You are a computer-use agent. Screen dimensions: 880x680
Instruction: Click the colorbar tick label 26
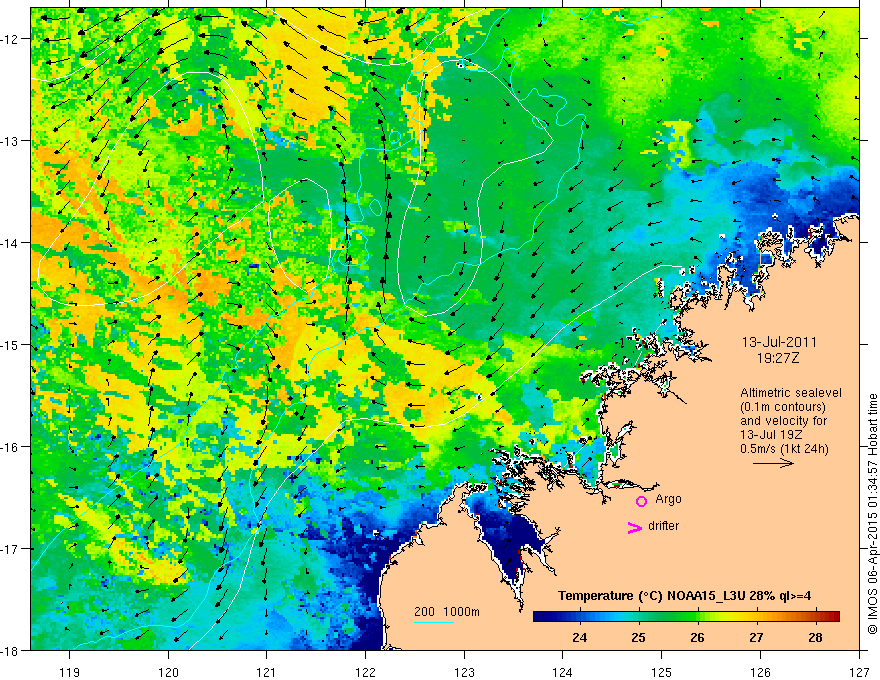697,638
